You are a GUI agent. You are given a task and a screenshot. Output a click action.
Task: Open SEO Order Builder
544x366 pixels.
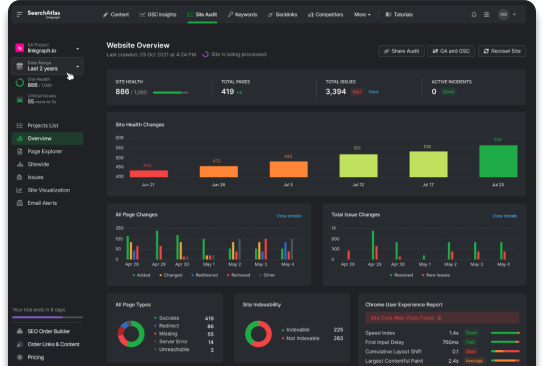point(48,331)
